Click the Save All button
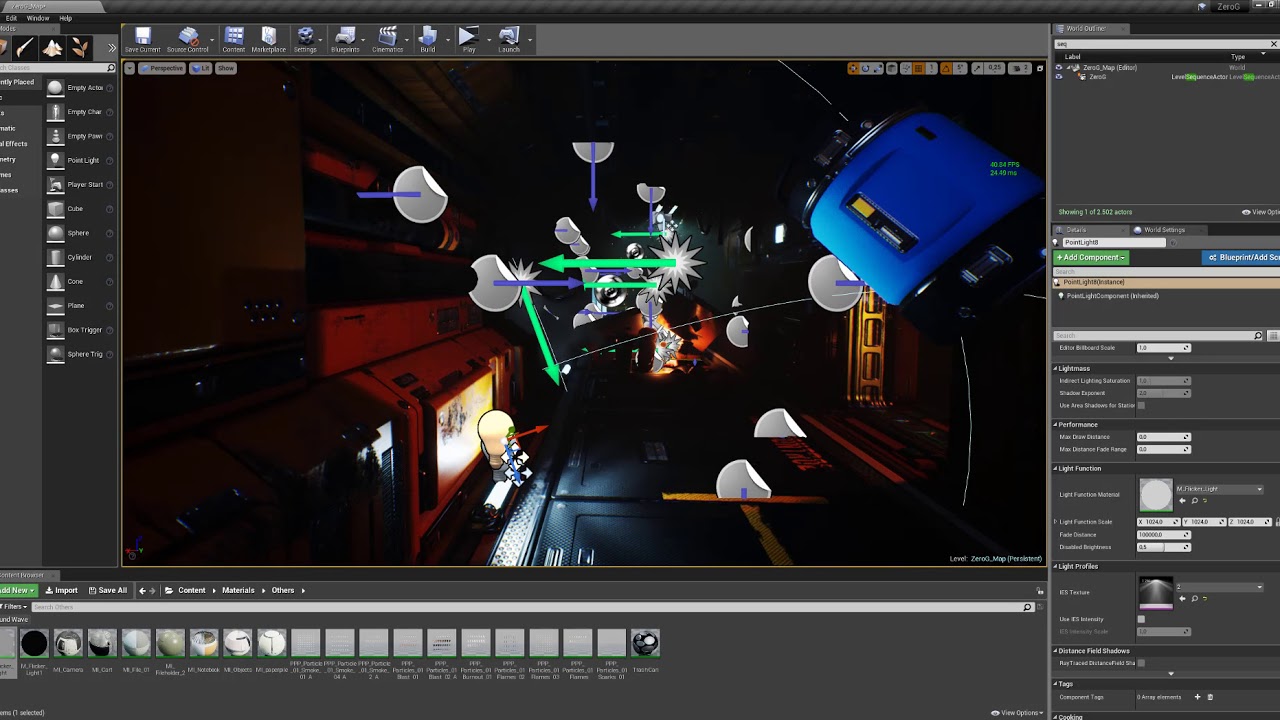Image resolution: width=1280 pixels, height=720 pixels. (108, 590)
